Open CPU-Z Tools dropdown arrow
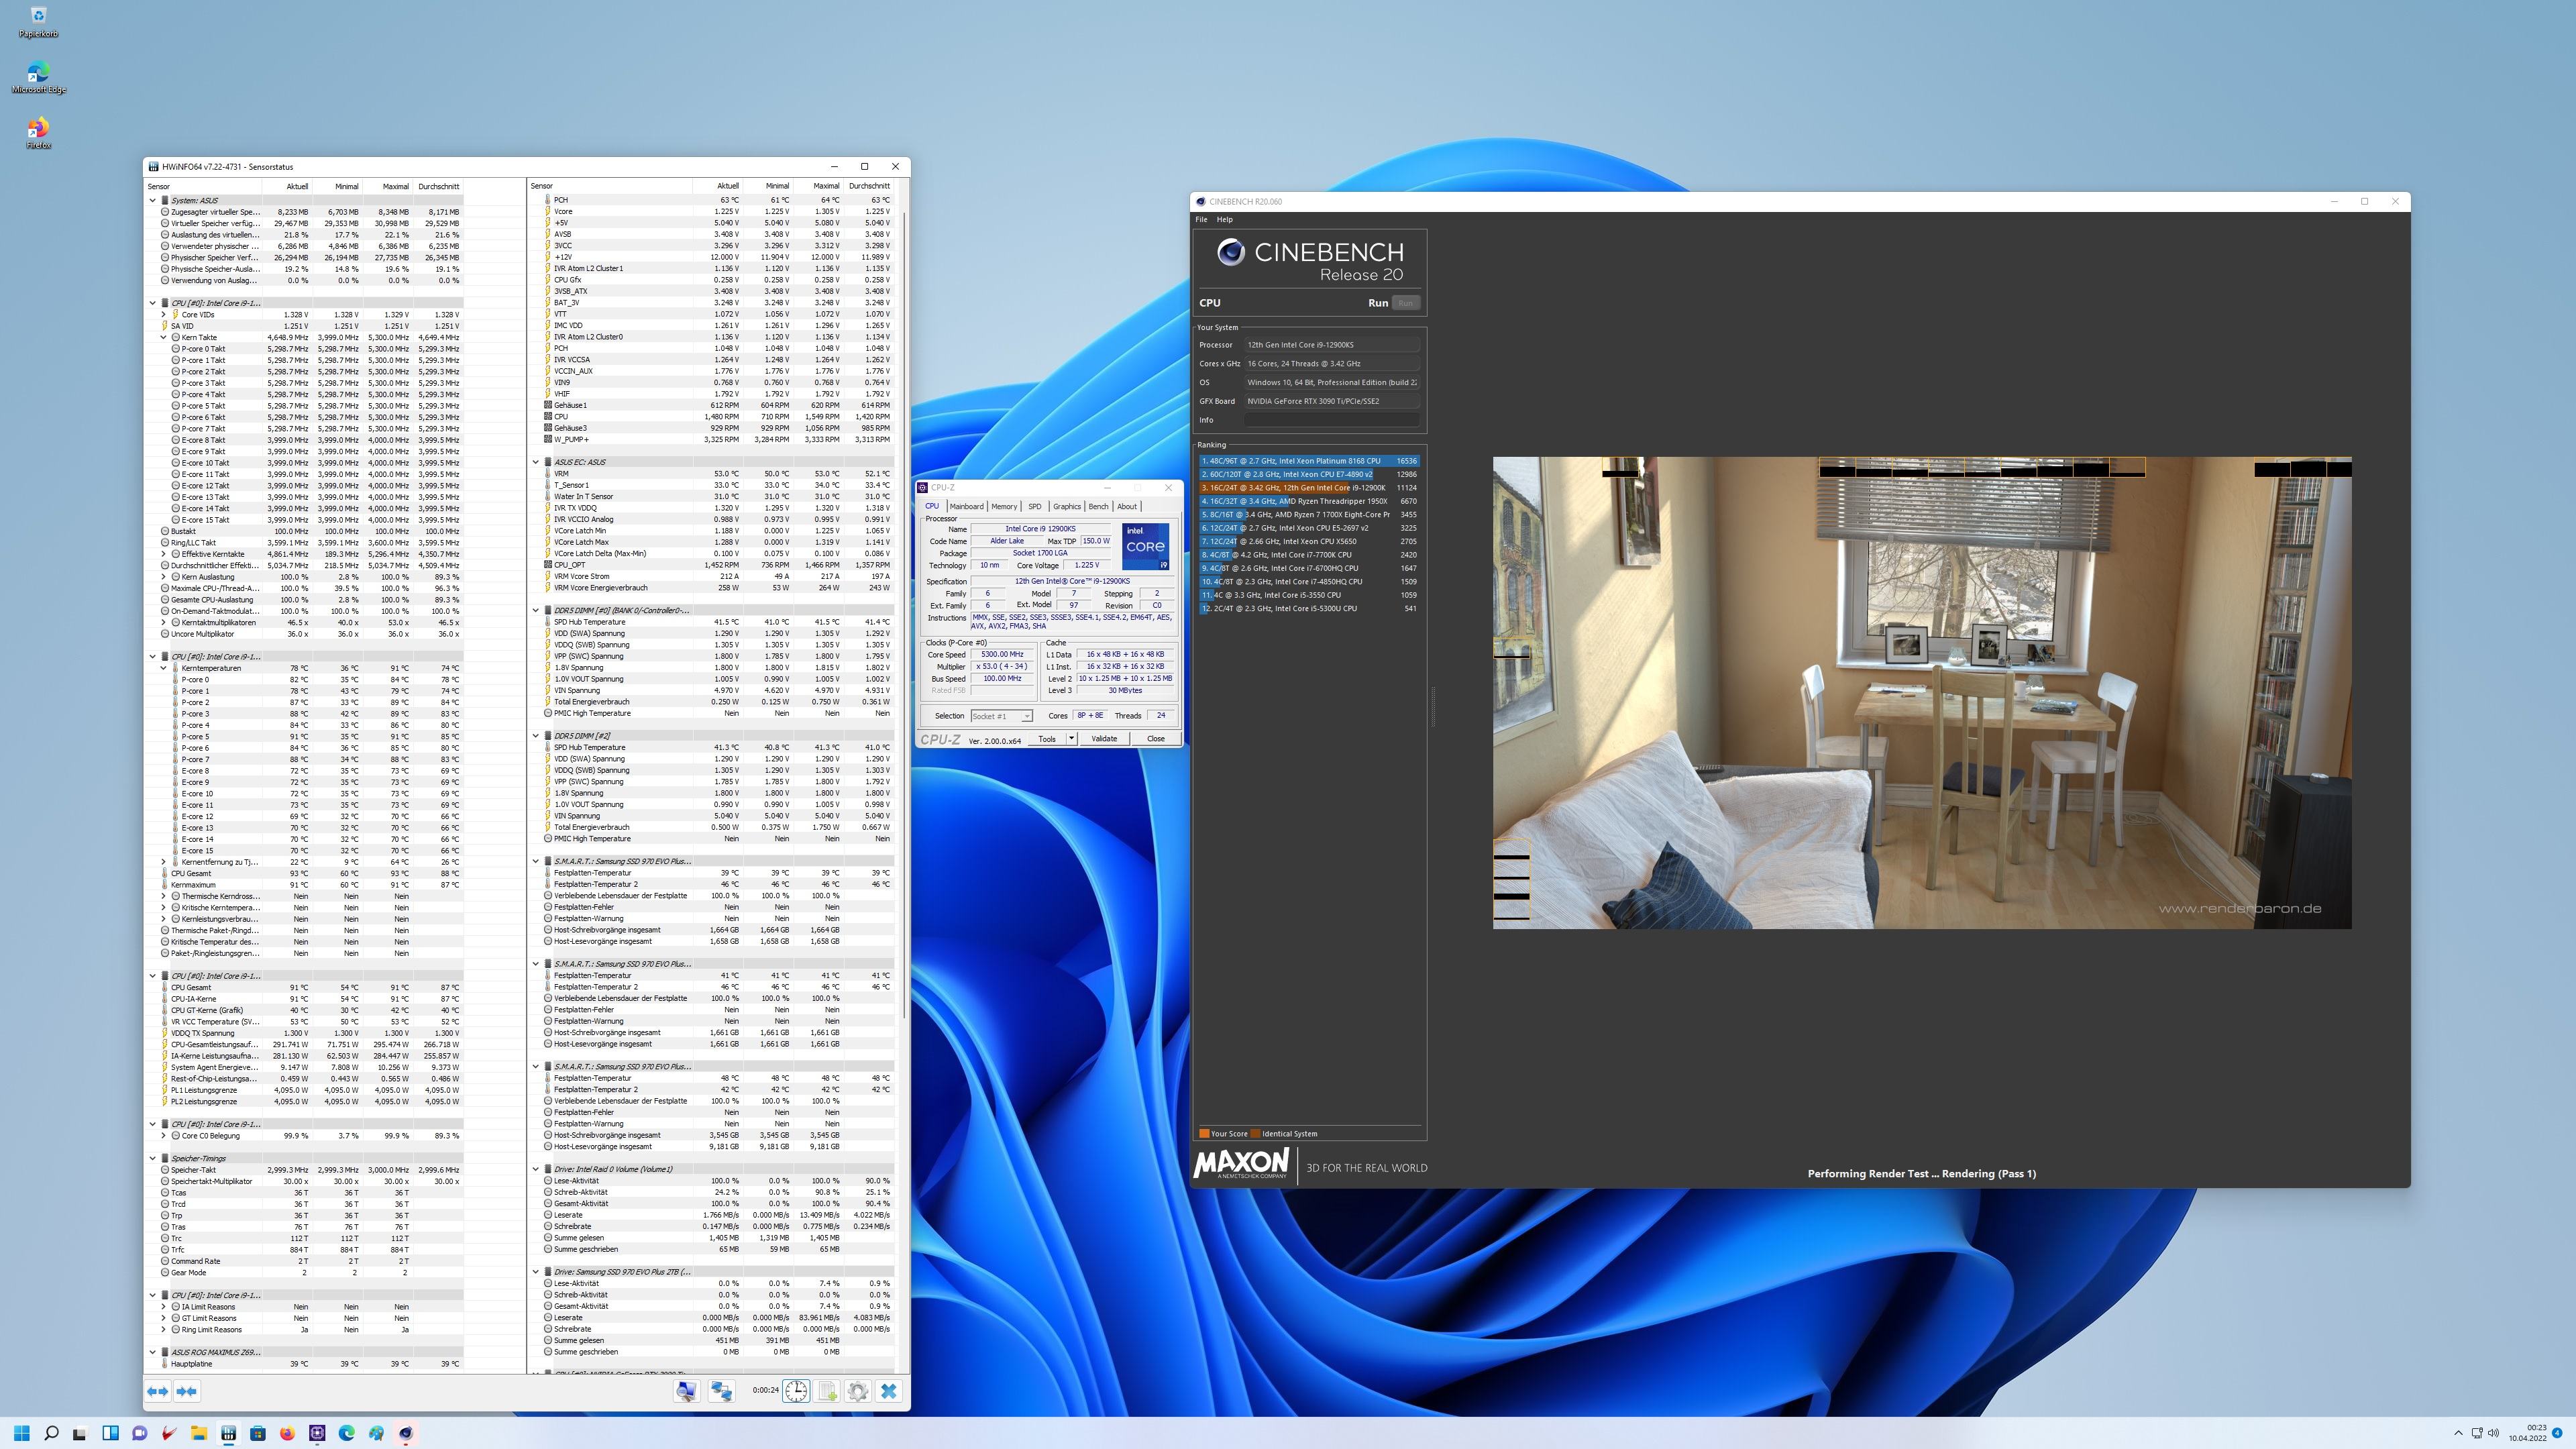 pyautogui.click(x=1071, y=739)
